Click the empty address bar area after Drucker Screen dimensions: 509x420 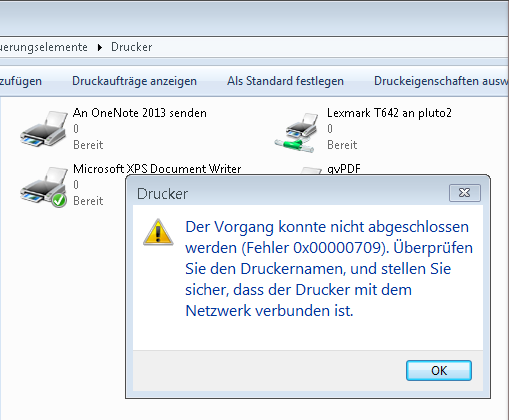click(330, 47)
